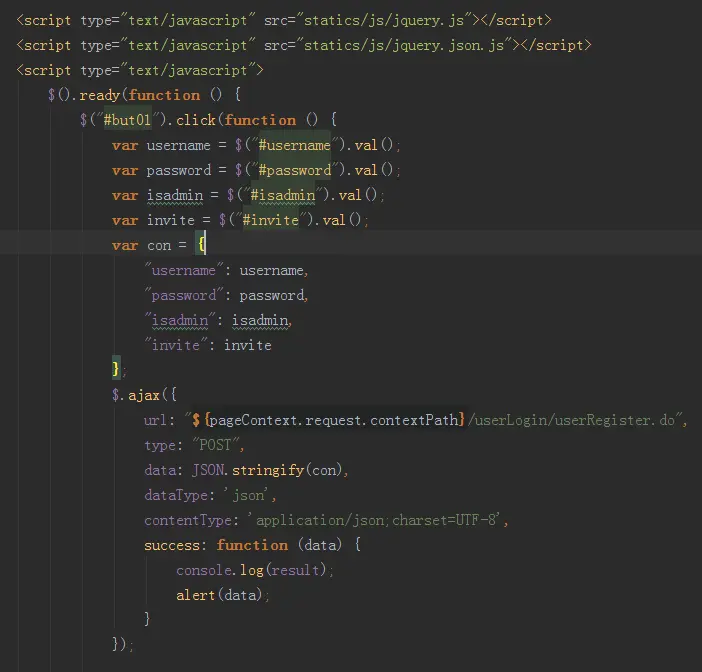Click the contentType property key
The width and height of the screenshot is (702, 672).
coord(188,520)
